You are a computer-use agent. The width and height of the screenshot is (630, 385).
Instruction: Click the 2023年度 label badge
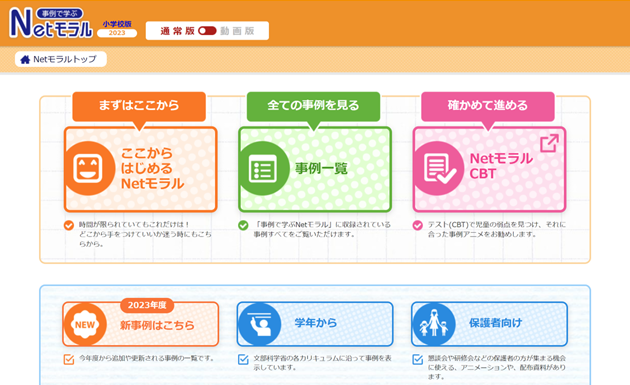[x=147, y=305]
